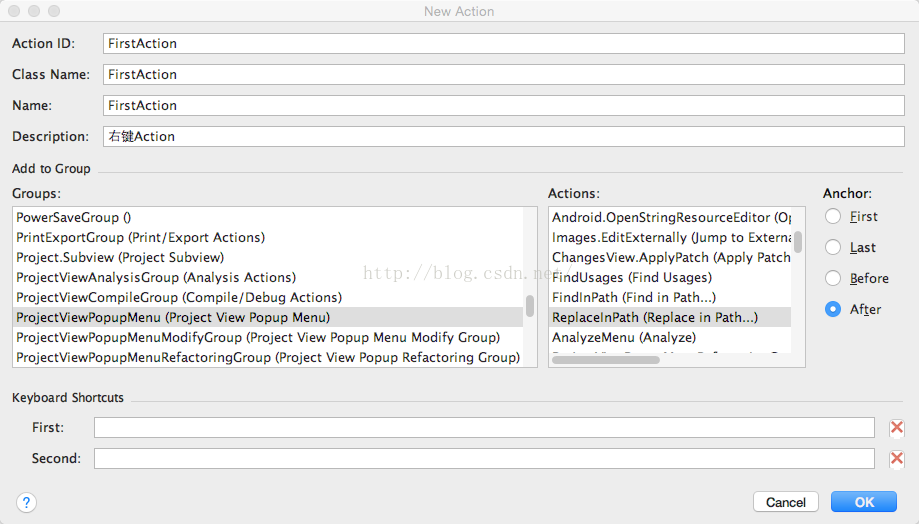Focus the Description input field
The width and height of the screenshot is (919, 524).
(503, 137)
